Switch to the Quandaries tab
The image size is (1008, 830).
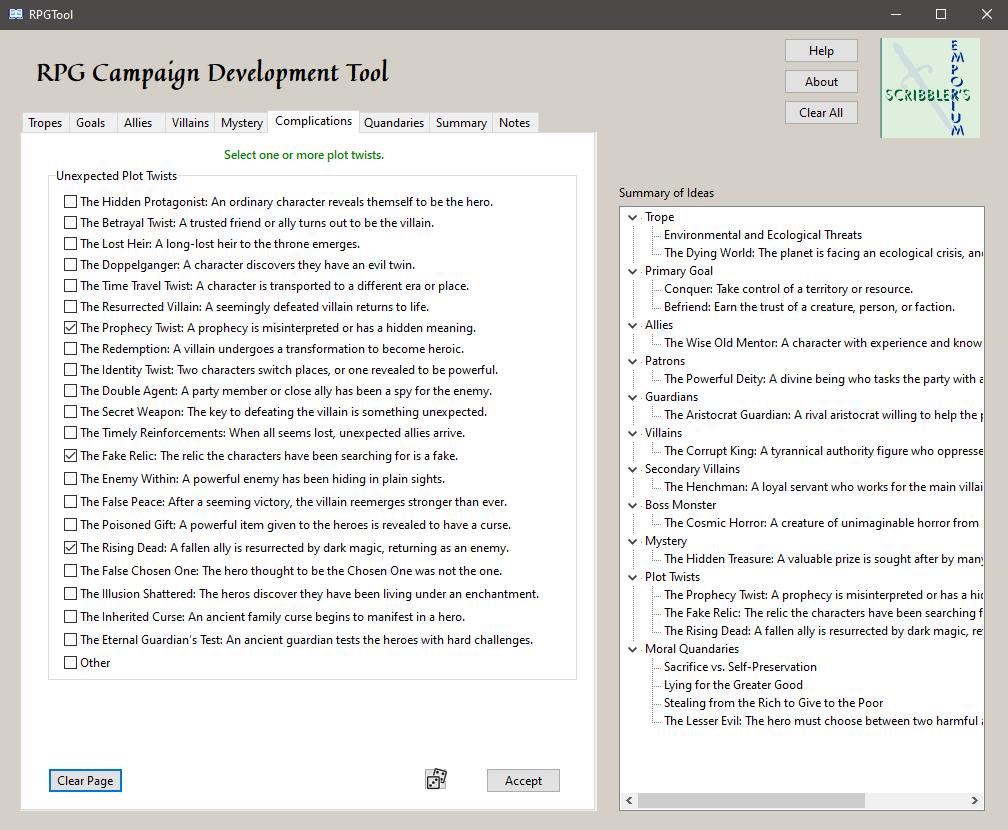(393, 123)
